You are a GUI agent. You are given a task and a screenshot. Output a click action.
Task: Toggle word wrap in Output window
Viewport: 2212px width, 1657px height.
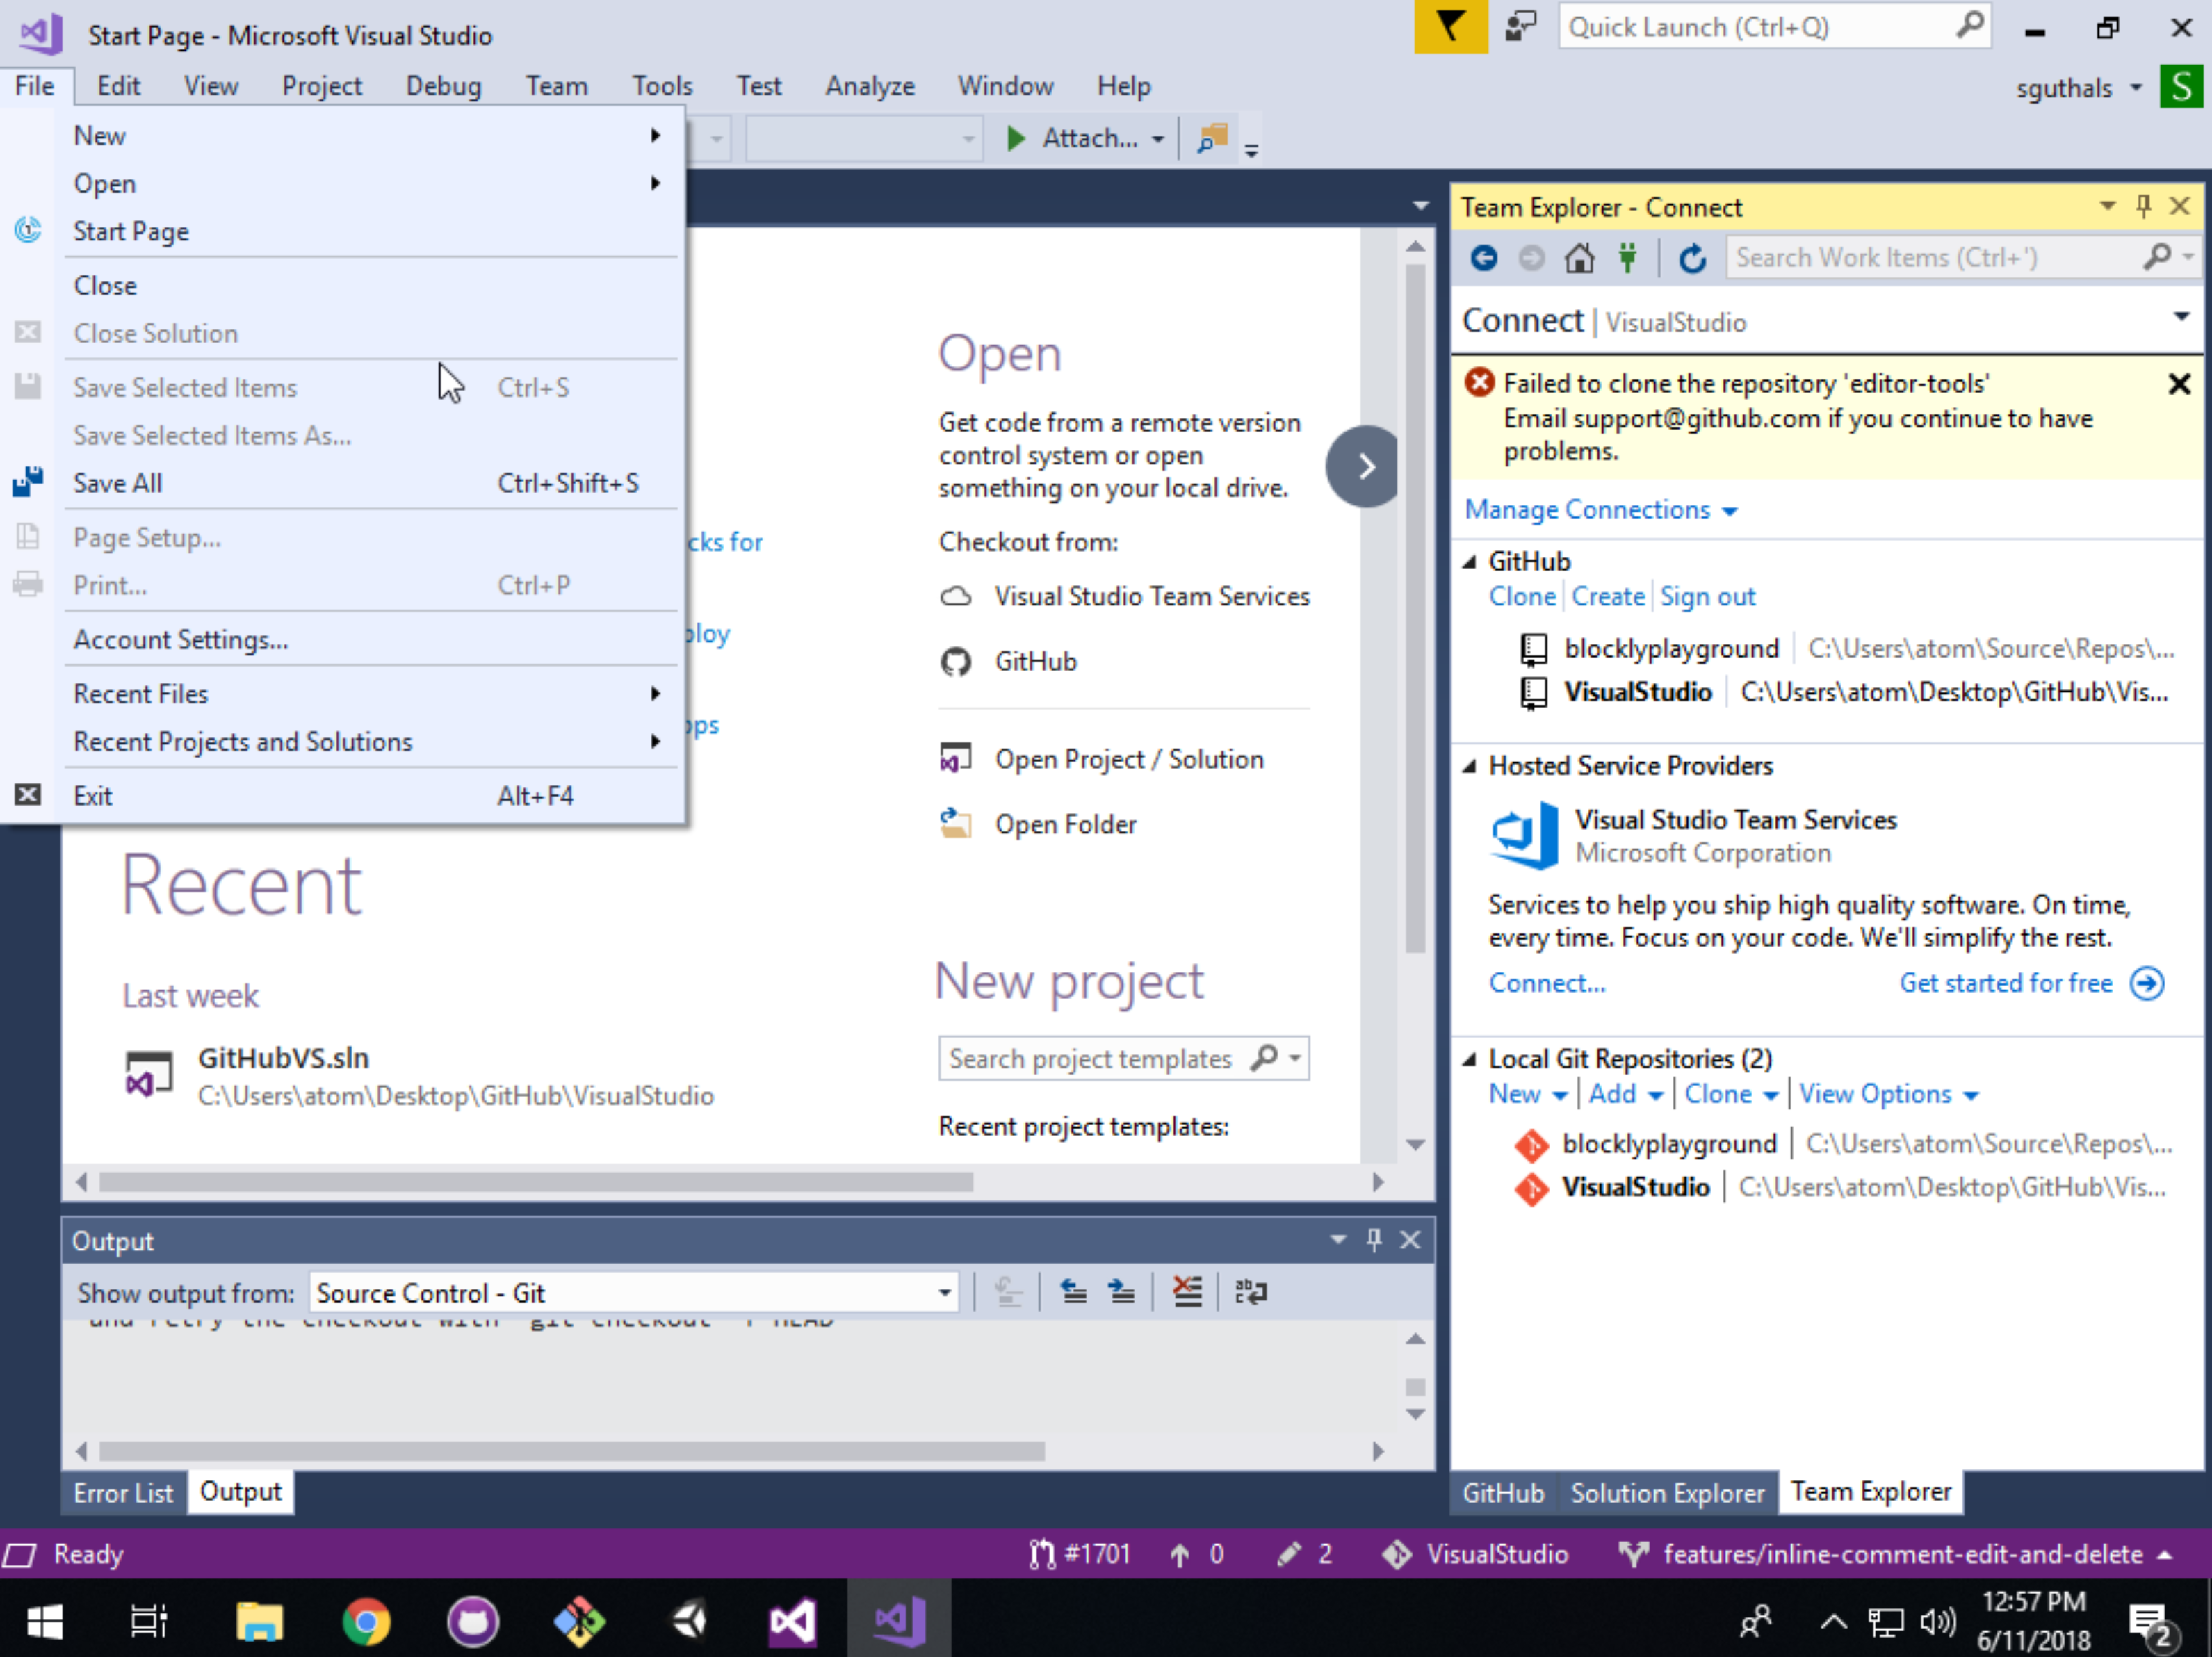click(x=1250, y=1292)
